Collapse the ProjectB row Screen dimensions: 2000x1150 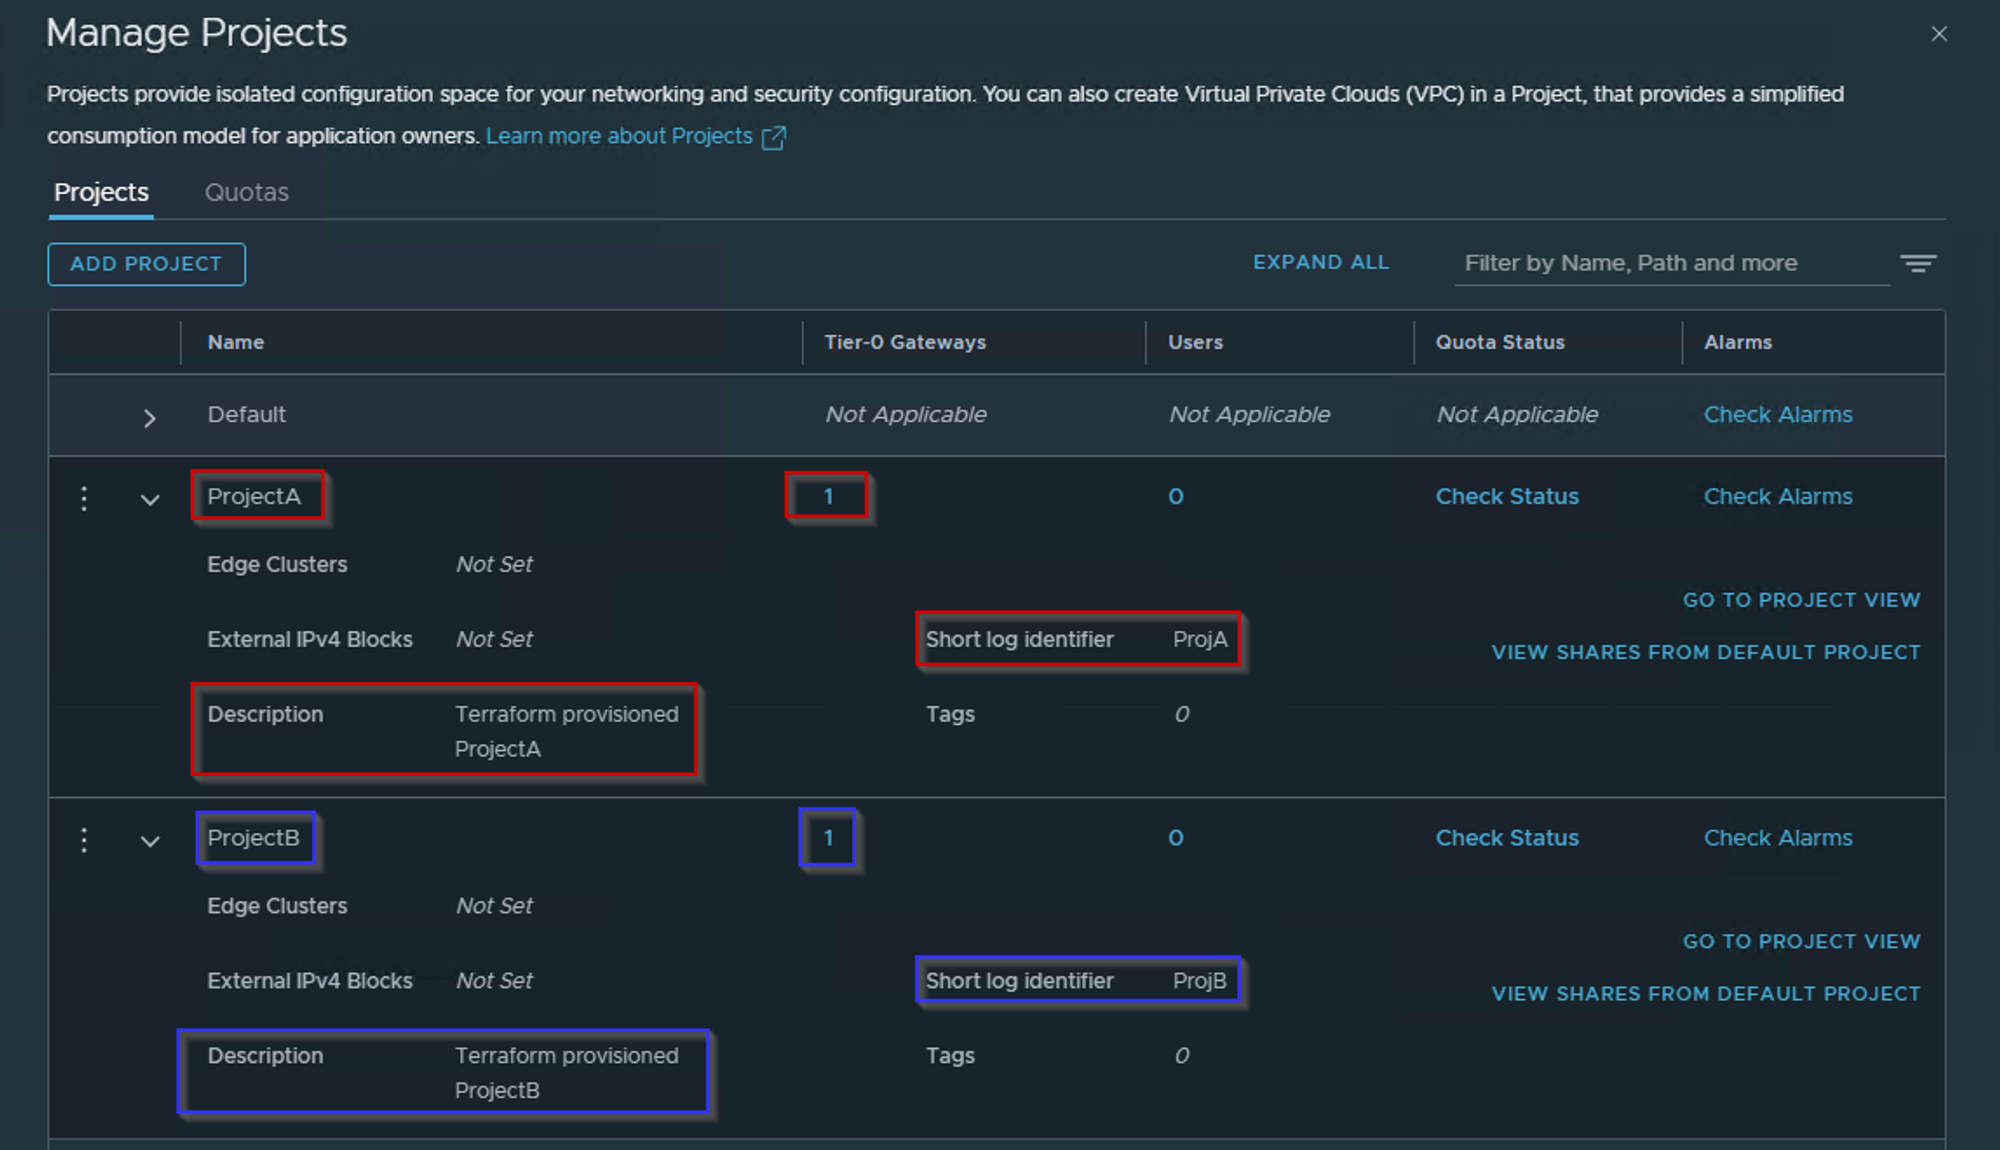[x=150, y=841]
